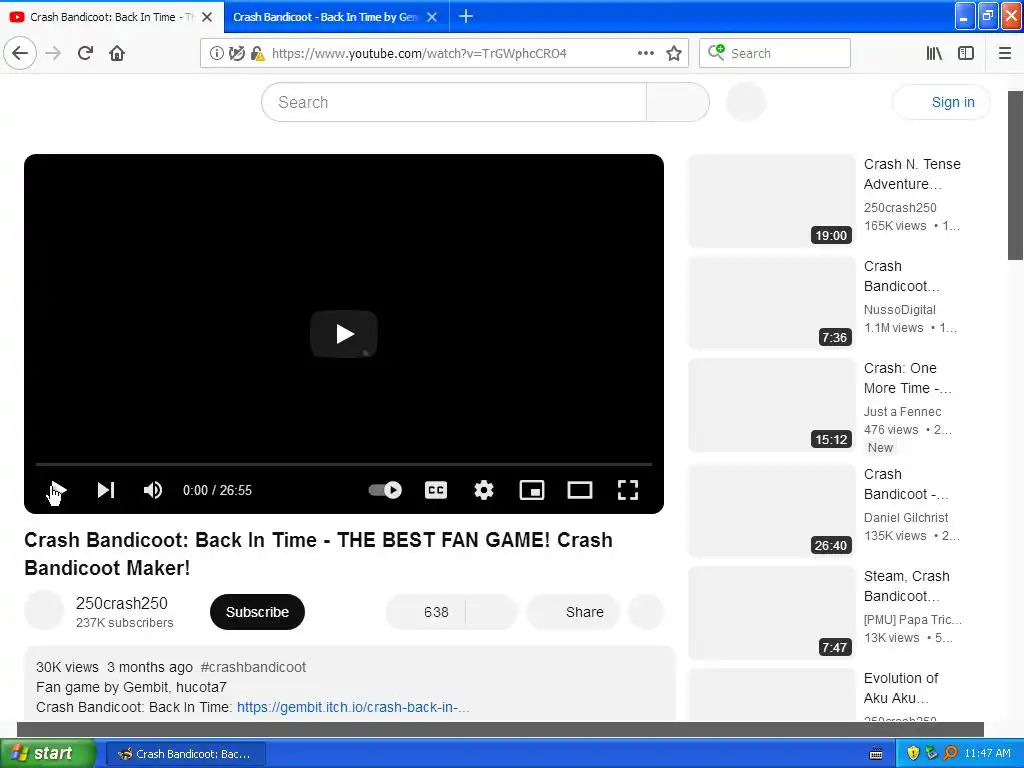The height and width of the screenshot is (768, 1024).
Task: Open the Firefox hamburger menu
Action: click(x=1004, y=53)
